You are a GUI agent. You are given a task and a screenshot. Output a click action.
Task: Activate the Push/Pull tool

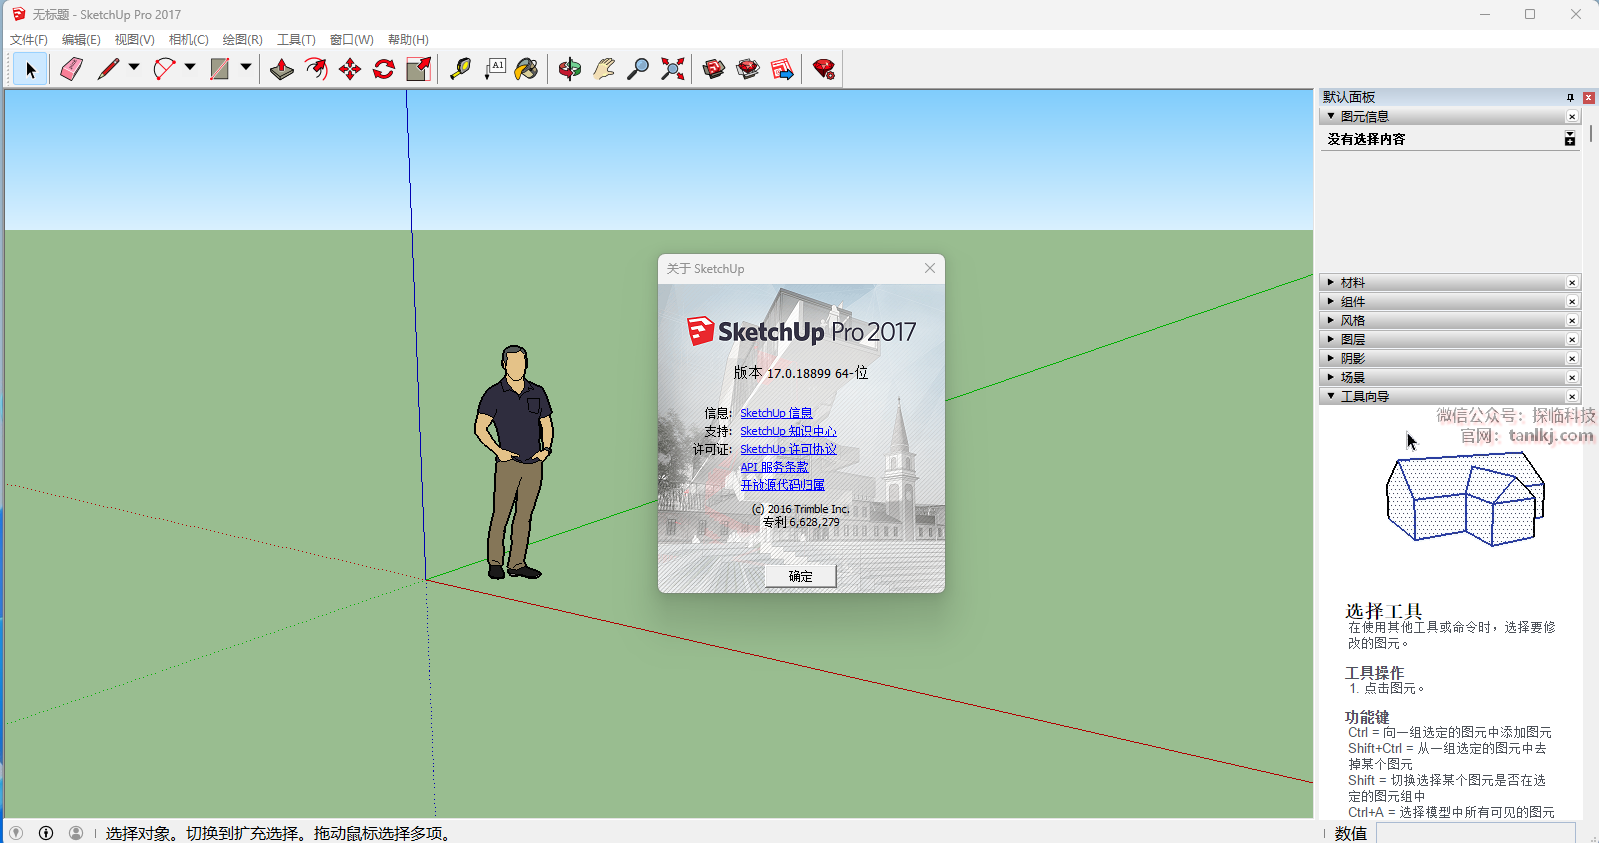click(x=282, y=69)
